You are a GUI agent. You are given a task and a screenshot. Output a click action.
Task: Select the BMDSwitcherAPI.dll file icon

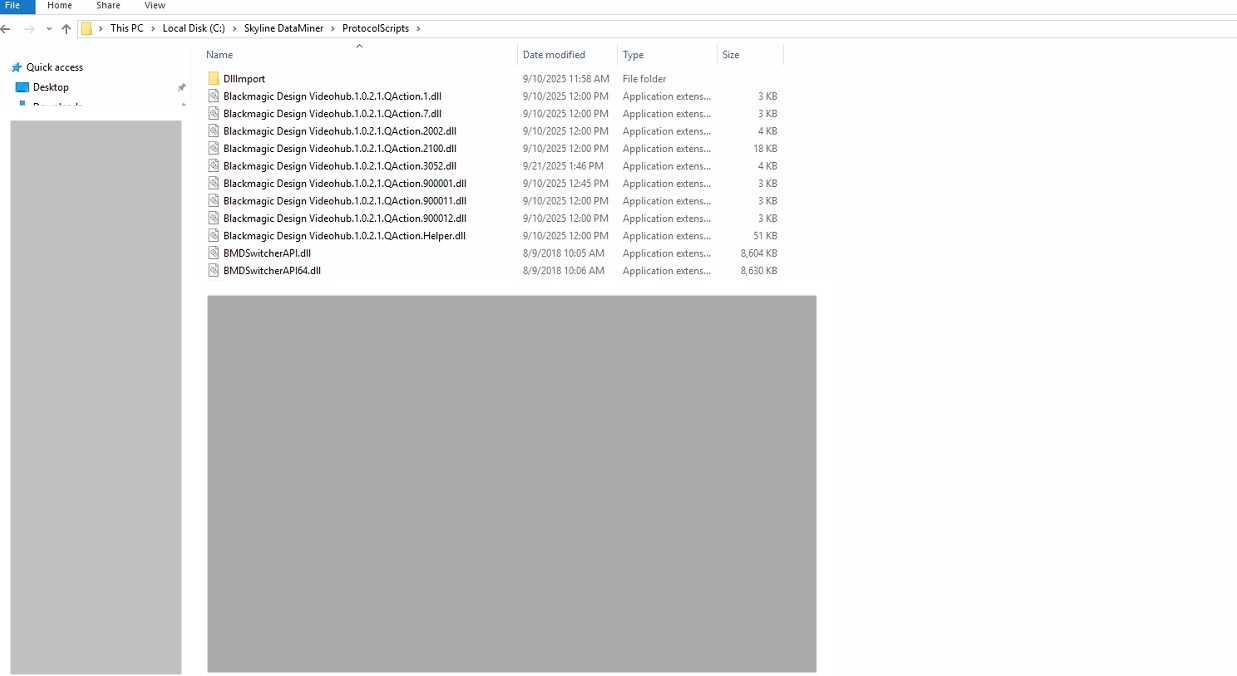213,254
